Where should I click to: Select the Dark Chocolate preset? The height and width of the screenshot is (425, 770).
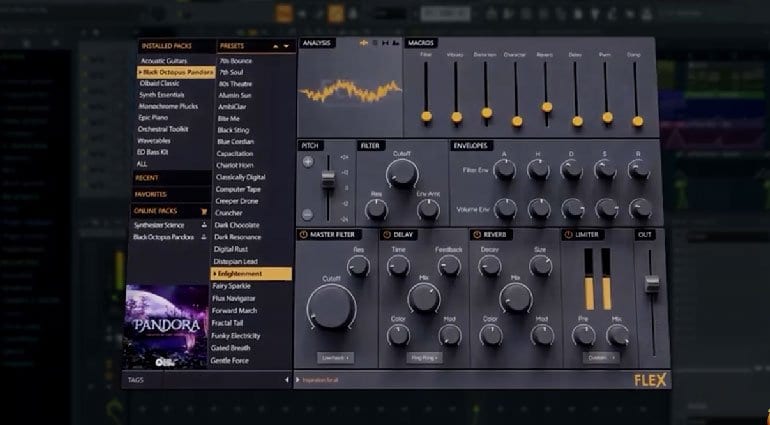237,225
